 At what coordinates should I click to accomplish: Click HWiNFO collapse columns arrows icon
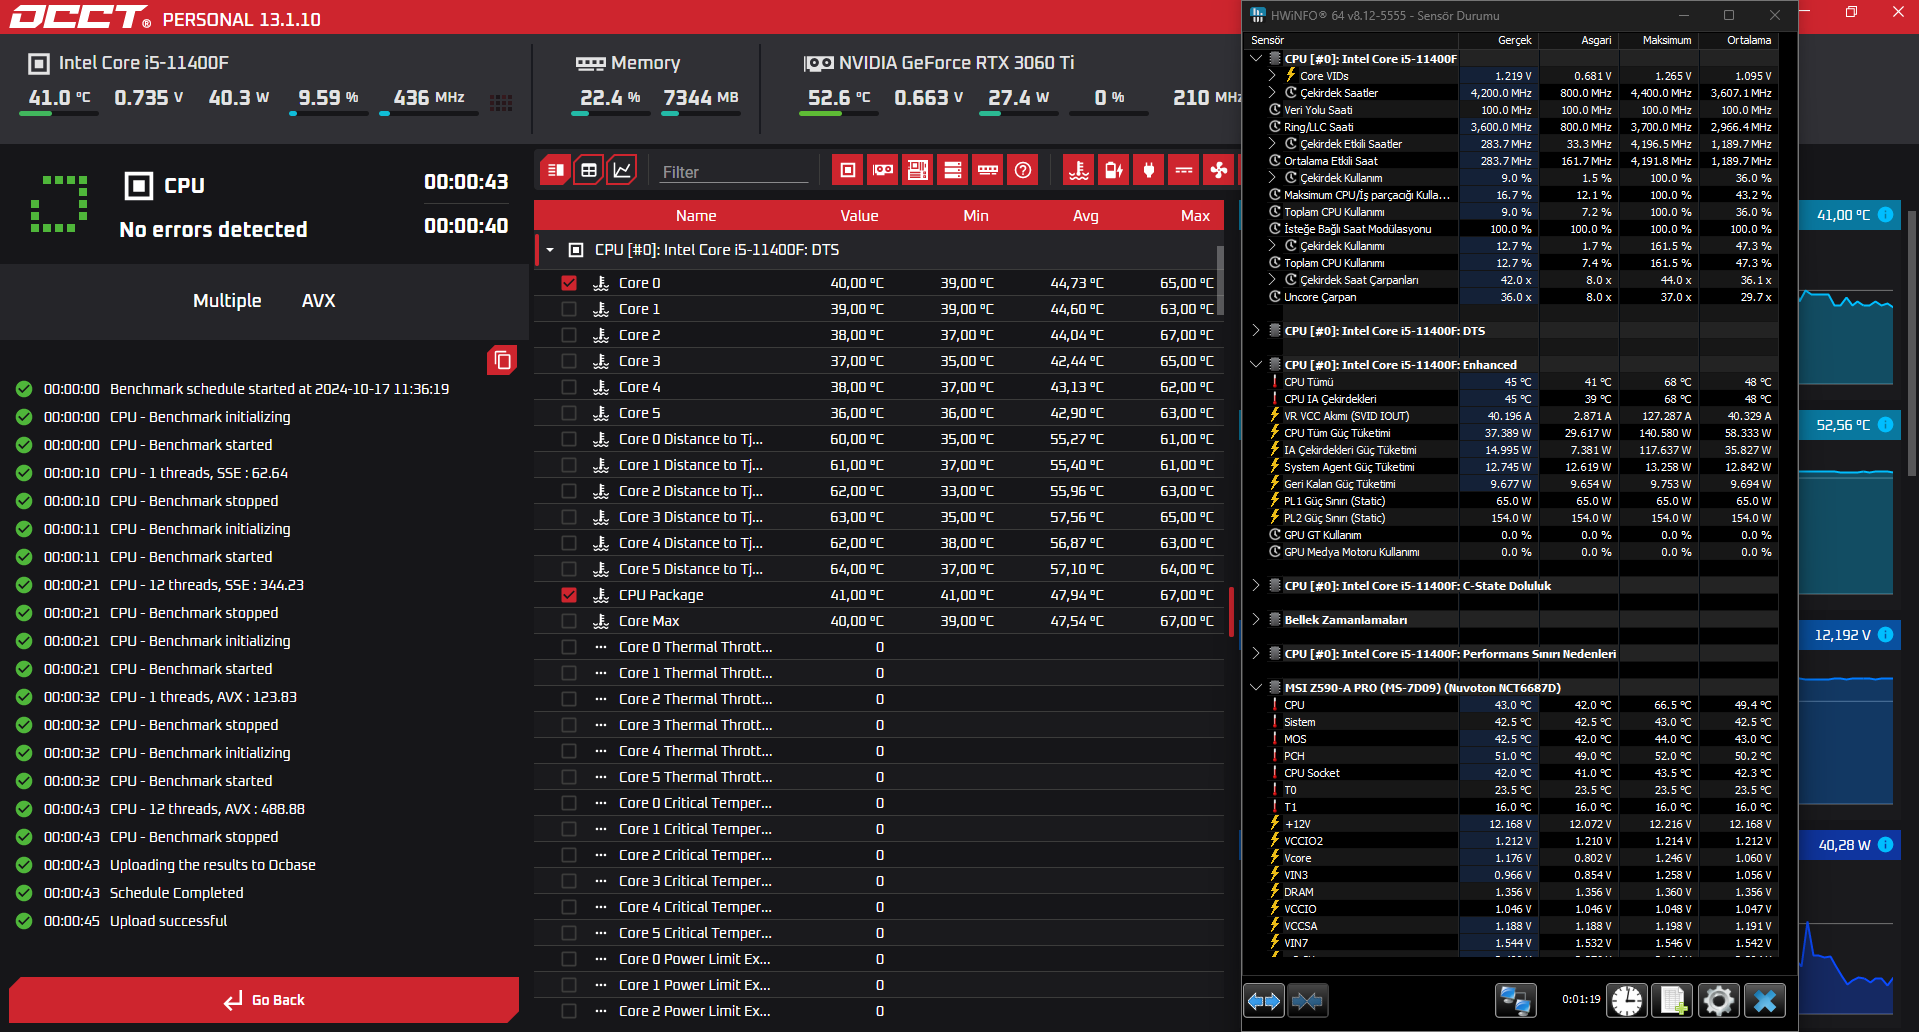(1307, 1000)
